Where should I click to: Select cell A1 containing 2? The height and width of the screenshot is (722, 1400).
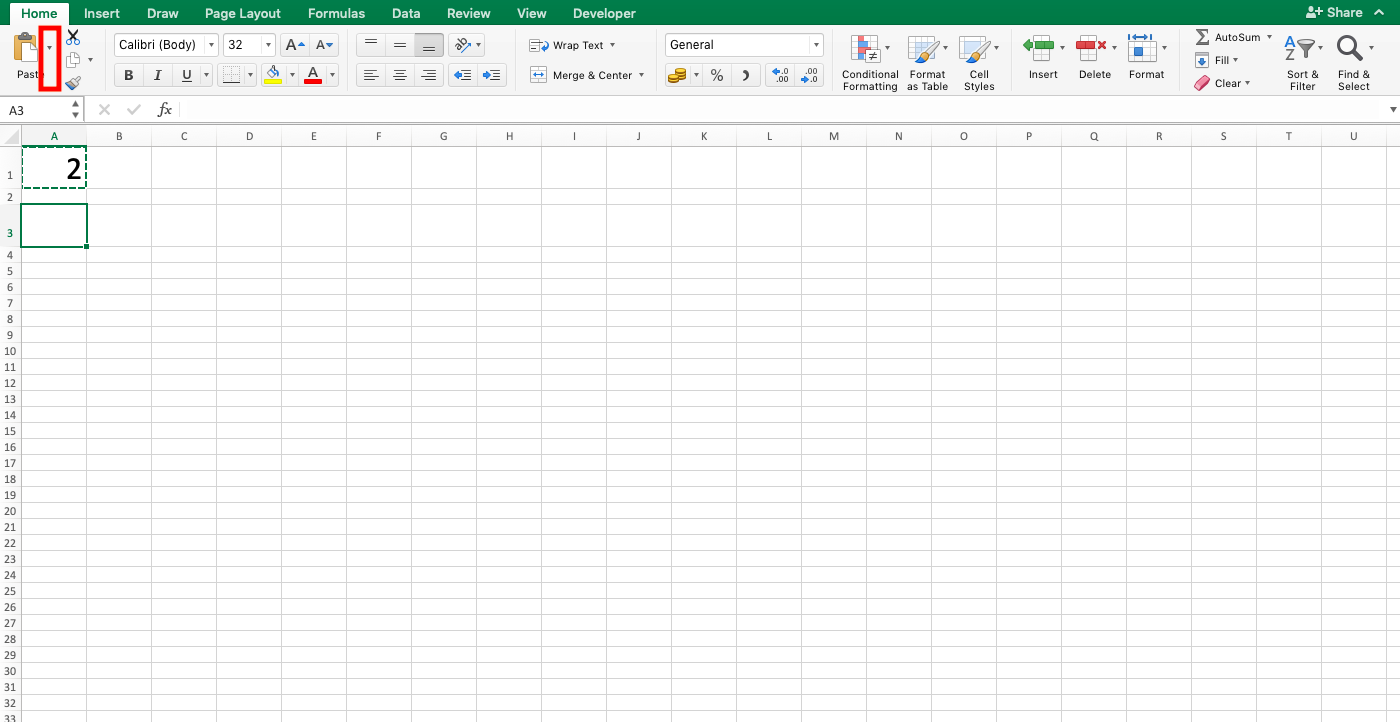click(54, 167)
